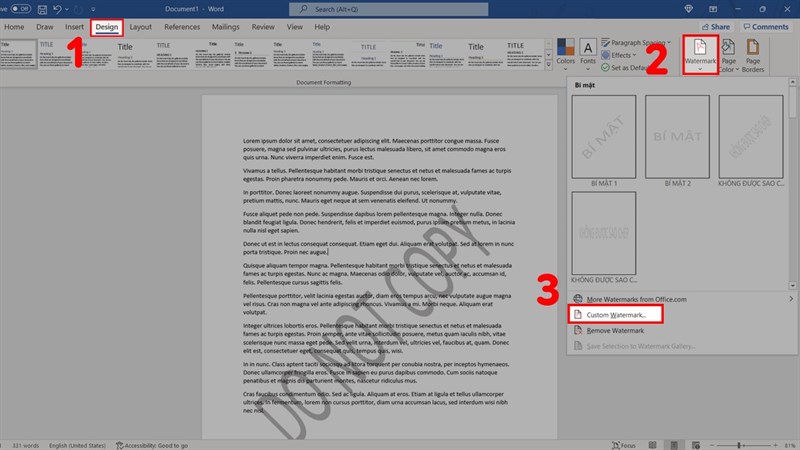This screenshot has height=450, width=800.
Task: Click Set as Default
Action: pyautogui.click(x=624, y=68)
